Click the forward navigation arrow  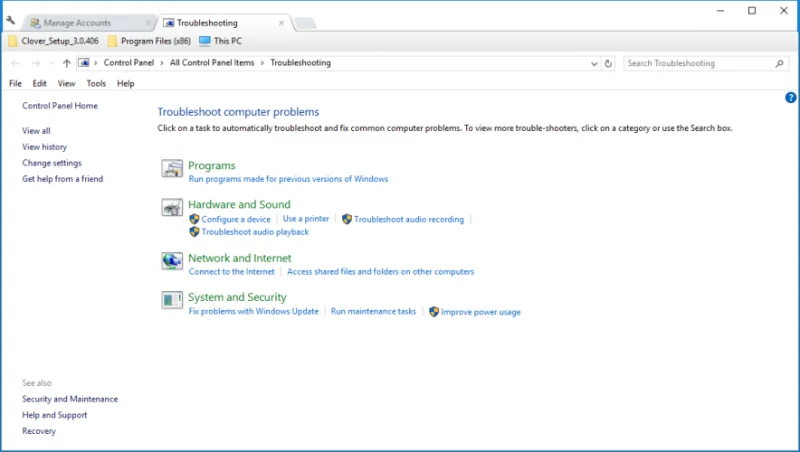[x=36, y=63]
